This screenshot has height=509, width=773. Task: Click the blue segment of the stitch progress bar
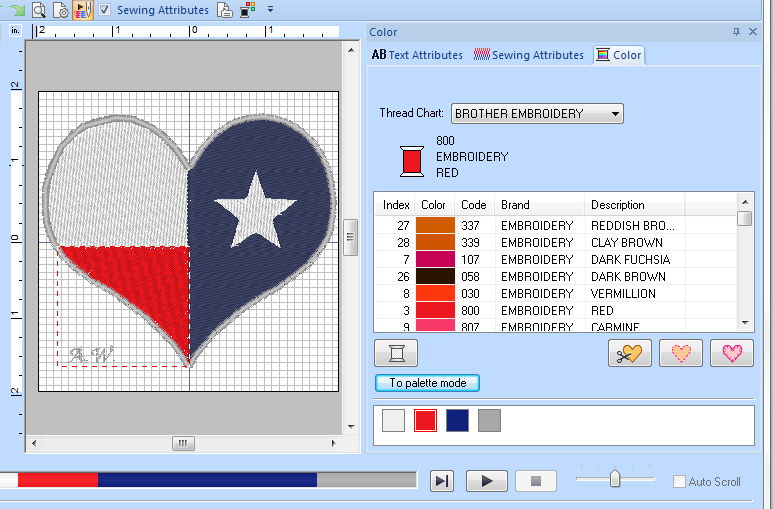click(x=207, y=480)
